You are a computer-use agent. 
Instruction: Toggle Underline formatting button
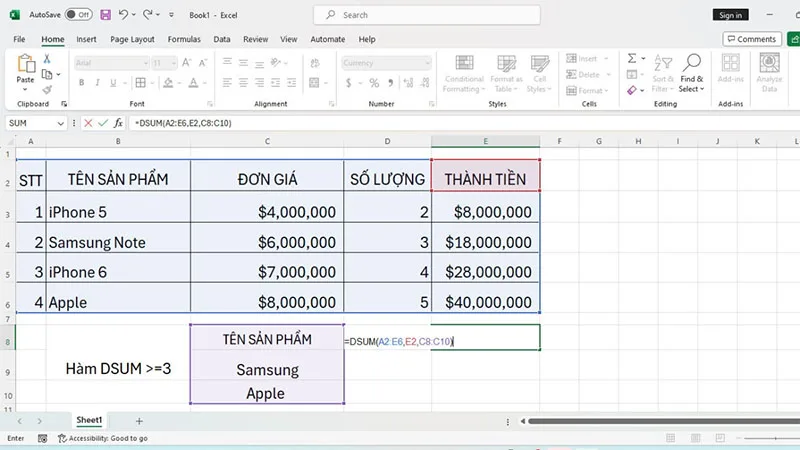[113, 83]
